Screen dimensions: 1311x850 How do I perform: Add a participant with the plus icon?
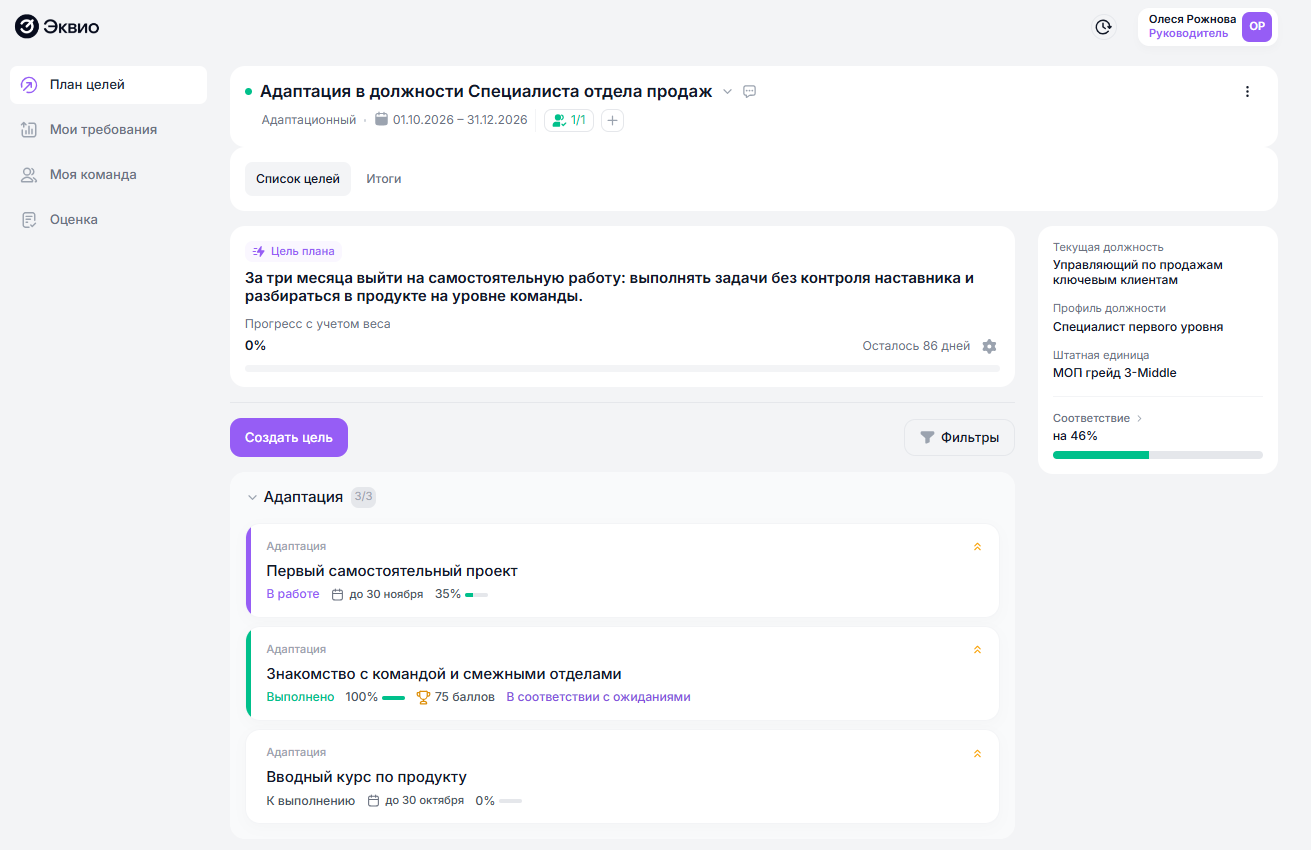pyautogui.click(x=612, y=120)
